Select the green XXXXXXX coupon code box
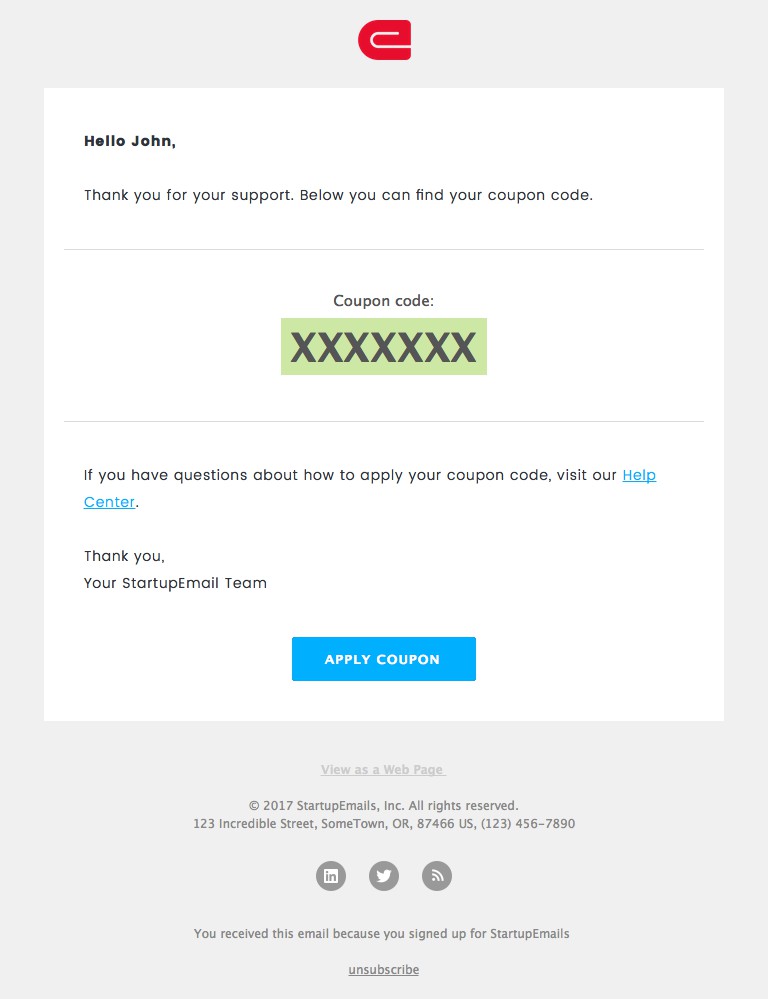 click(x=384, y=347)
